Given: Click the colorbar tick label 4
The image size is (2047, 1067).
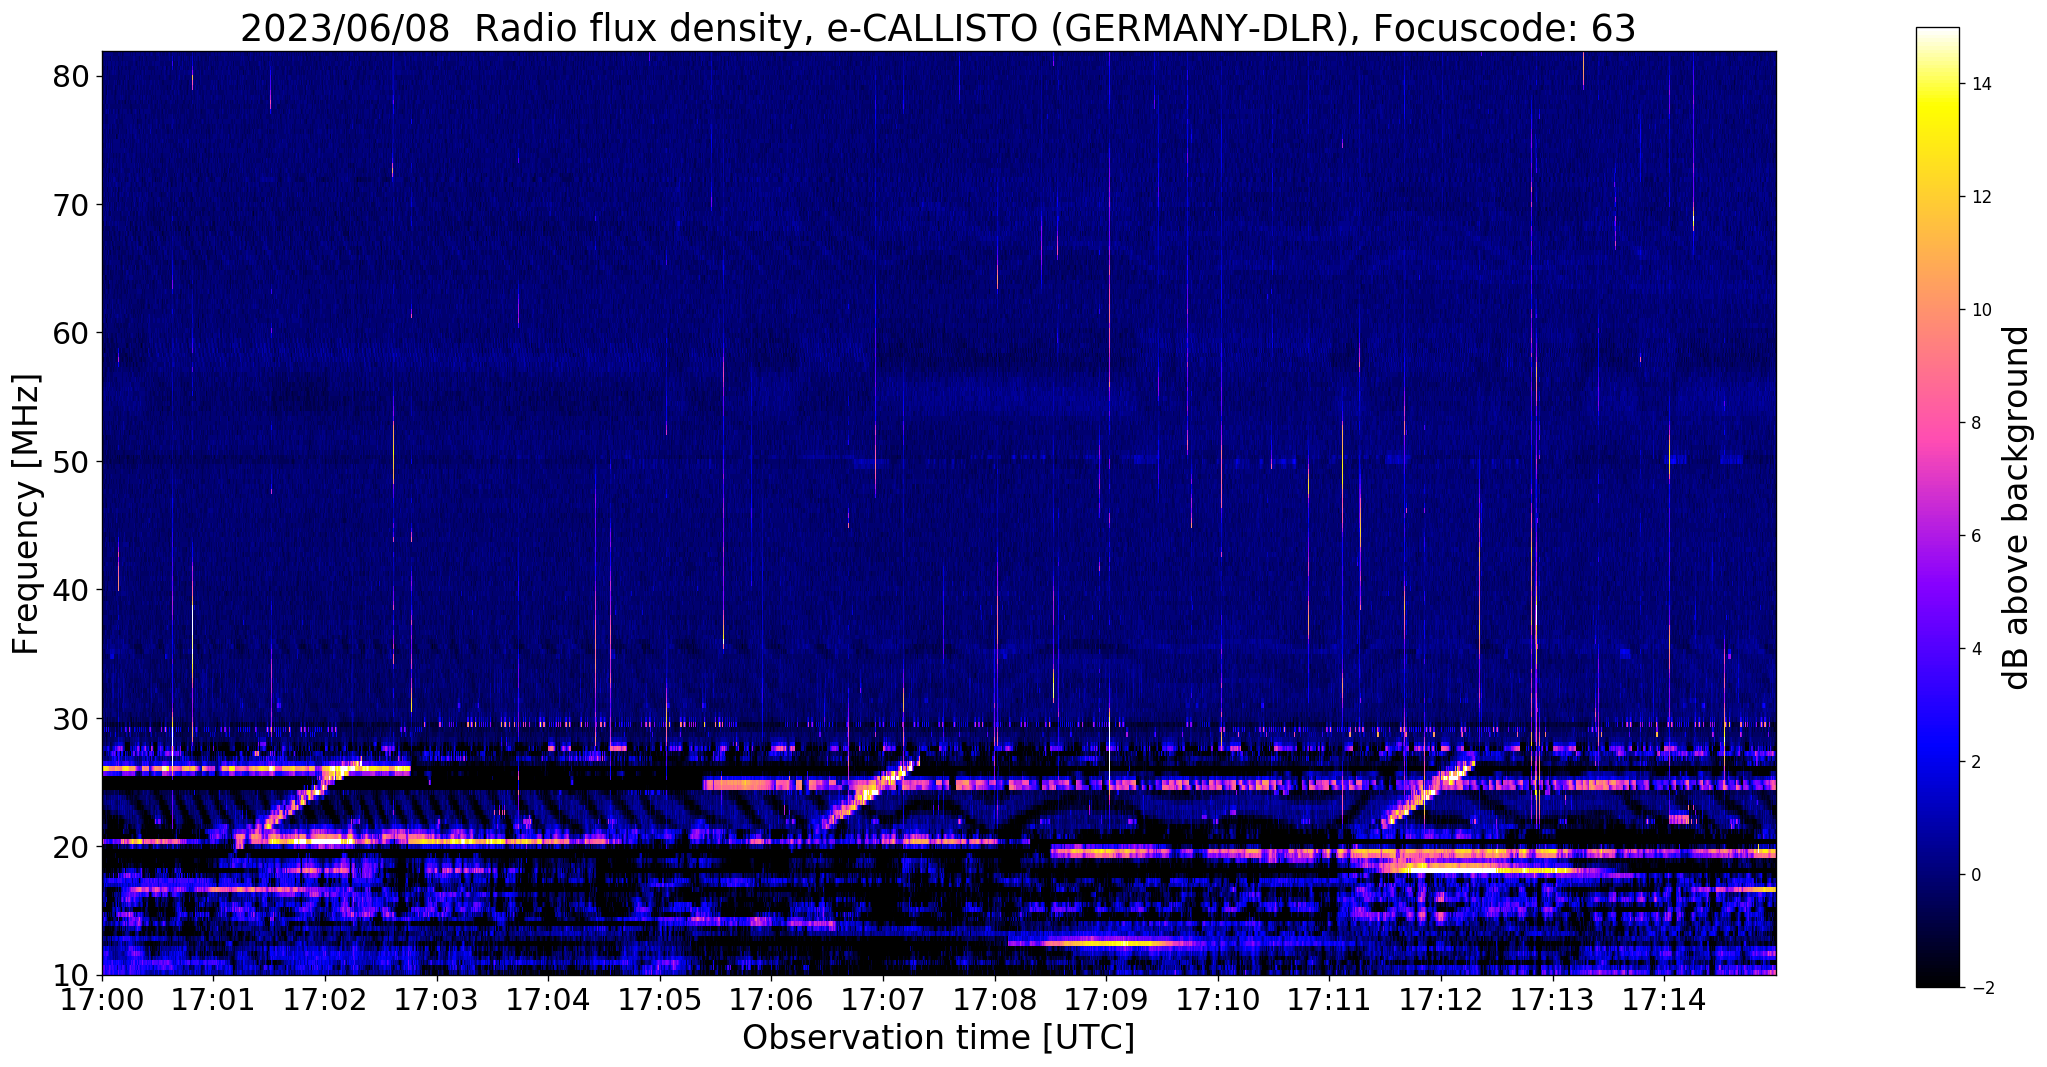Looking at the screenshot, I should pos(1976,649).
